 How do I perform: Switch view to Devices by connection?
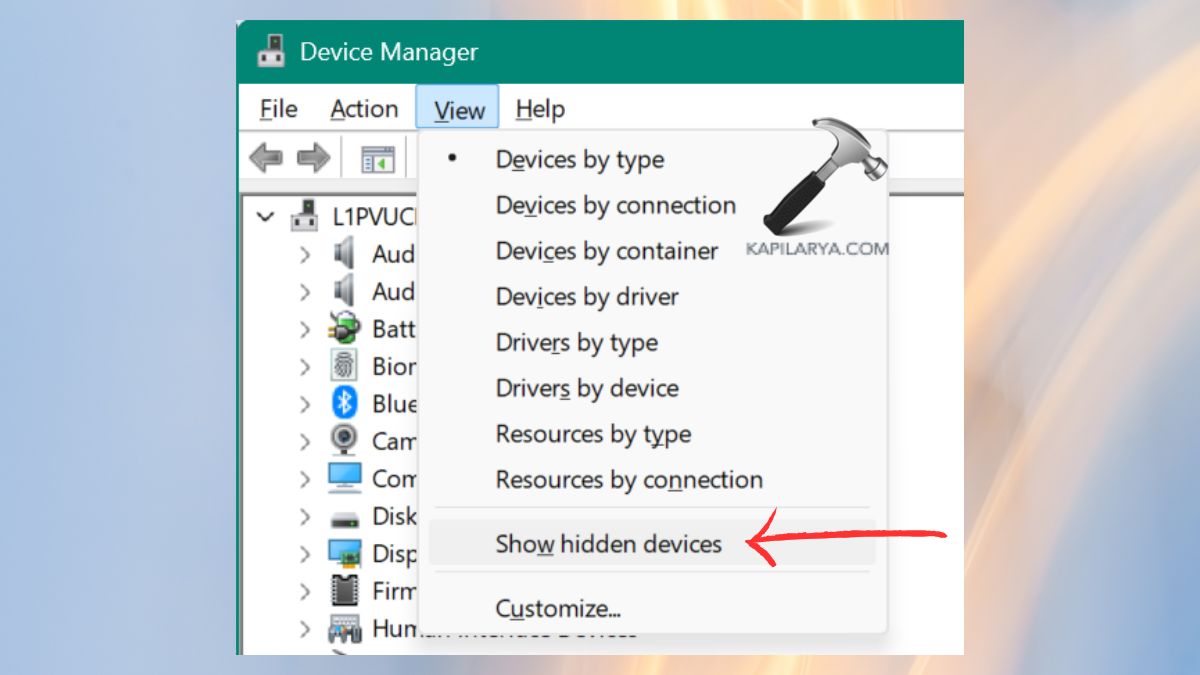(x=615, y=205)
